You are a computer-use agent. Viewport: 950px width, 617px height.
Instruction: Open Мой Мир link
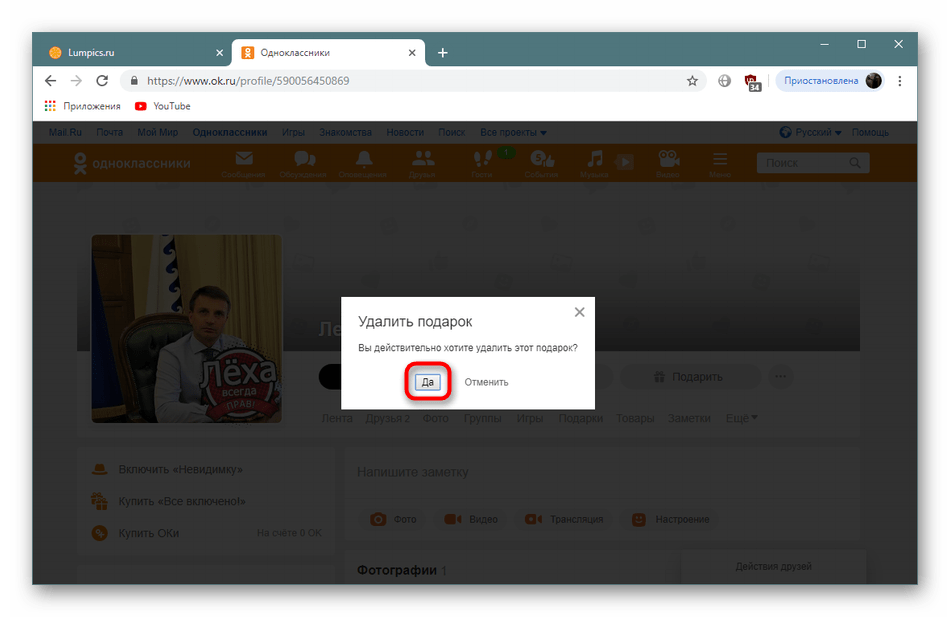coord(158,132)
